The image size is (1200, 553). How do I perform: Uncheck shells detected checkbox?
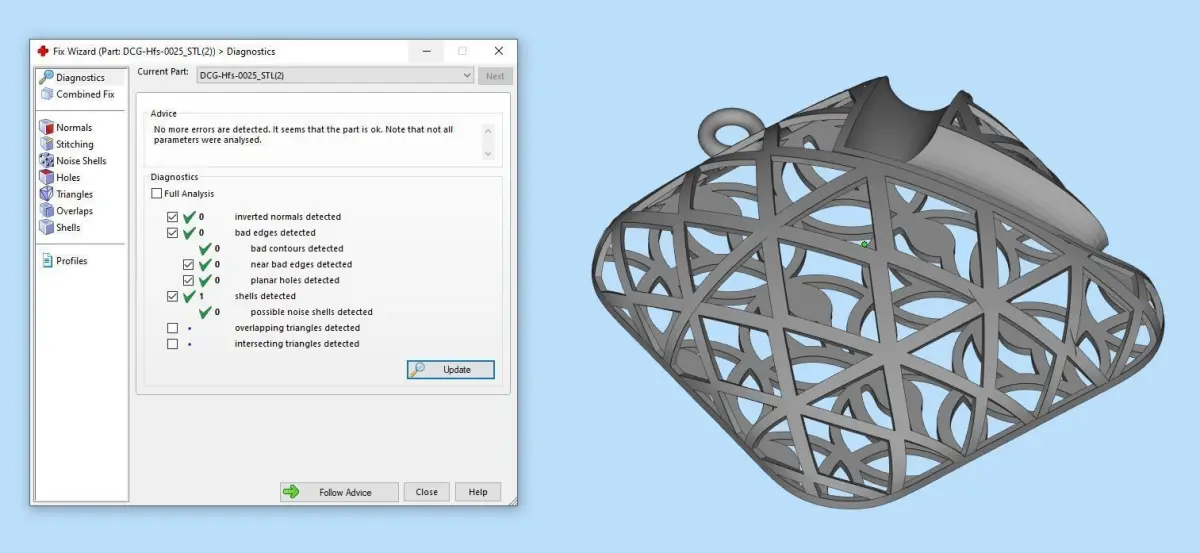pyautogui.click(x=172, y=296)
